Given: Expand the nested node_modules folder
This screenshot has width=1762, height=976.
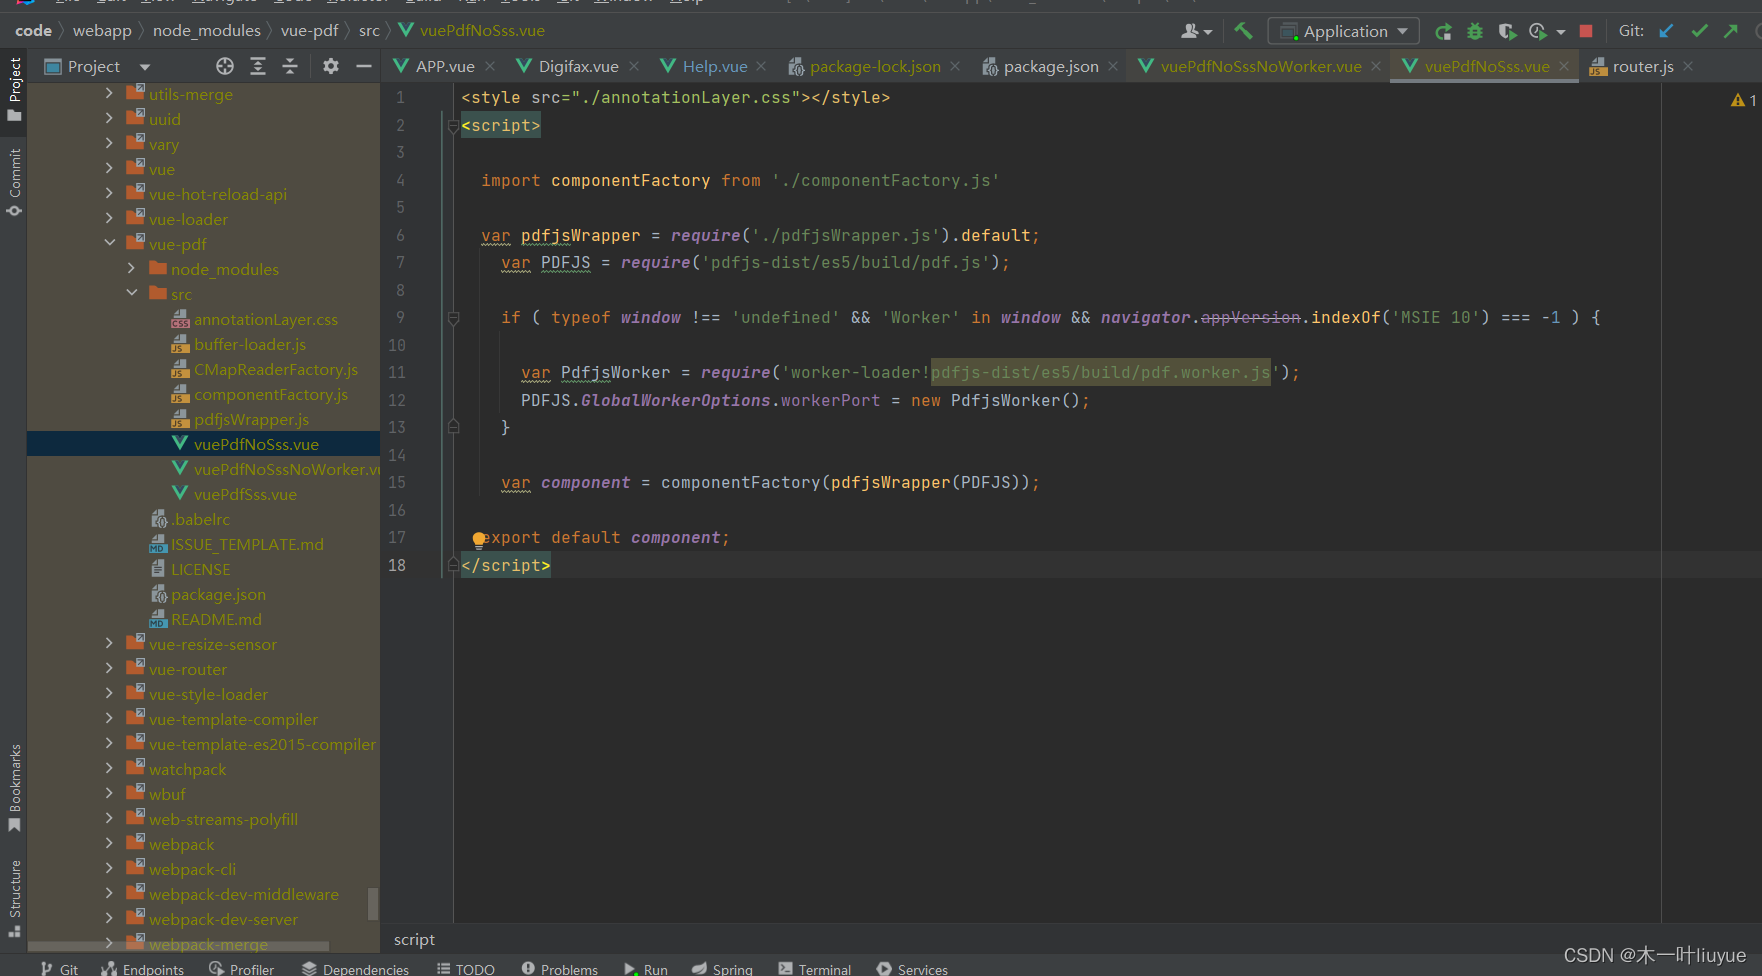Looking at the screenshot, I should (132, 268).
